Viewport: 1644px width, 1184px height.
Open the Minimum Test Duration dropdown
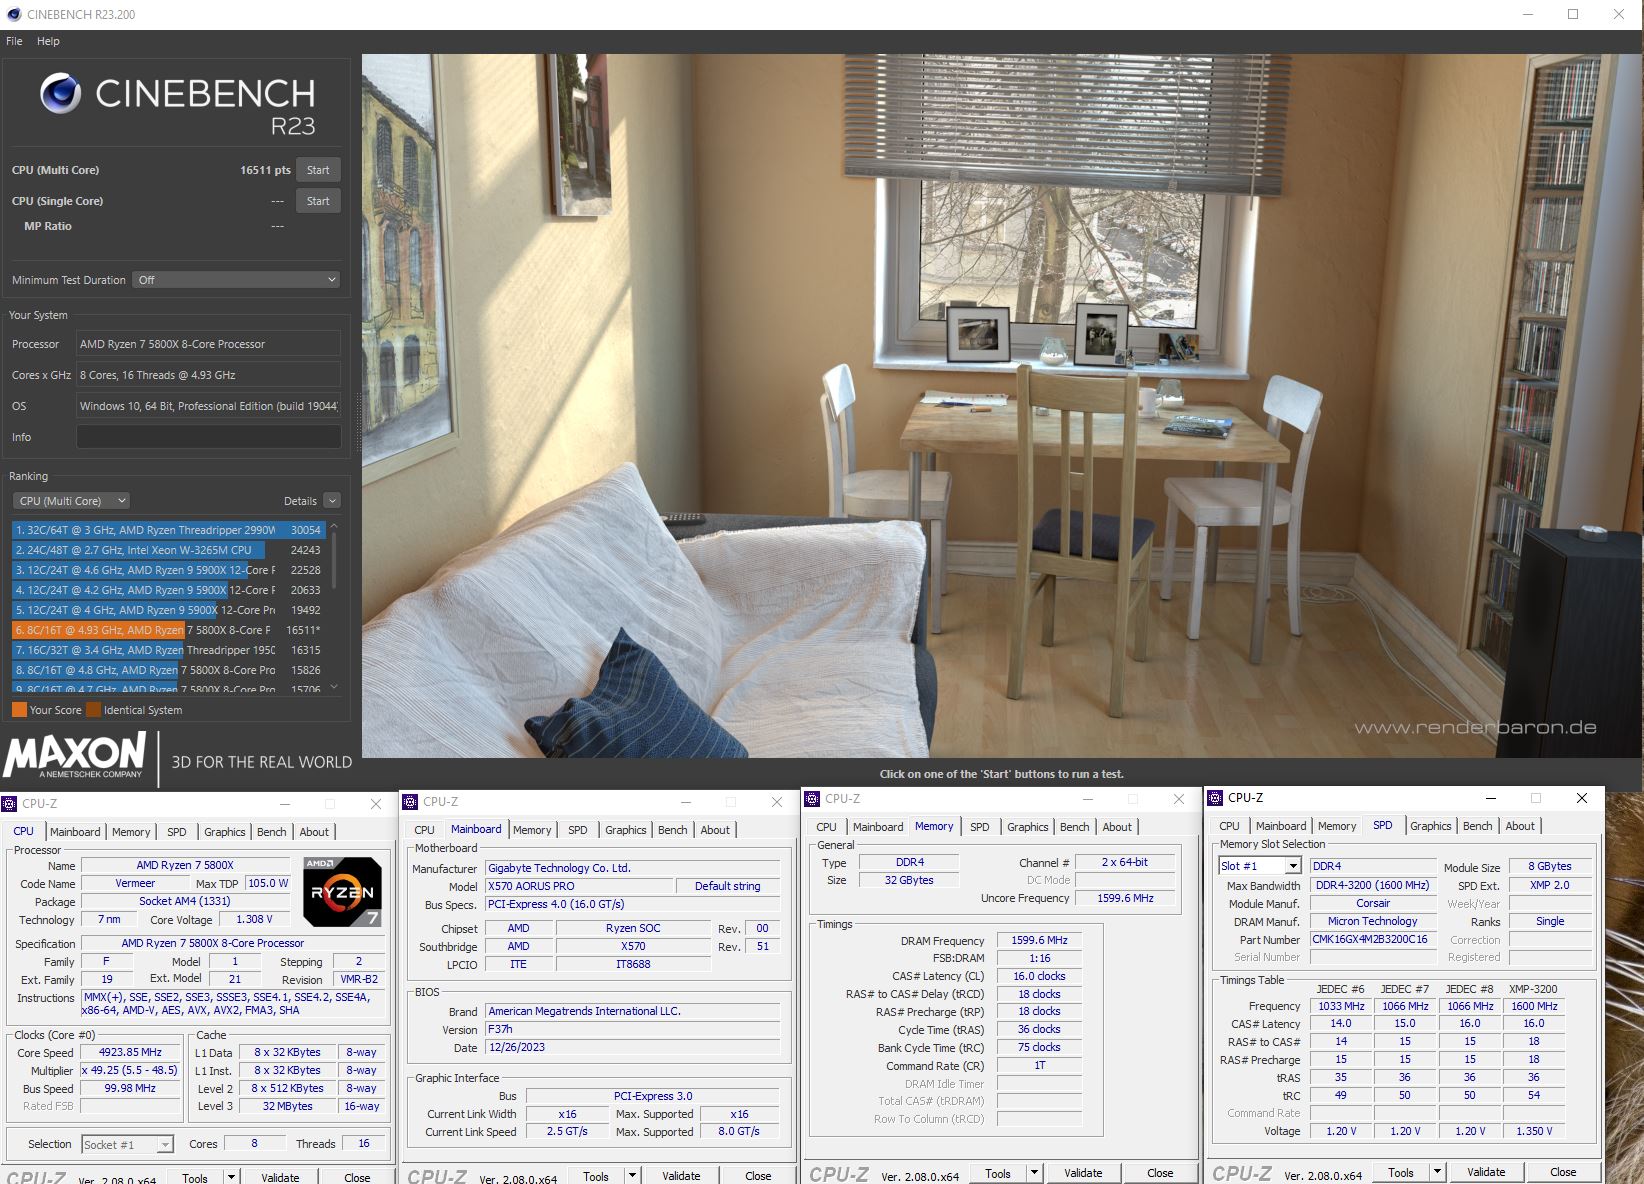tap(236, 280)
